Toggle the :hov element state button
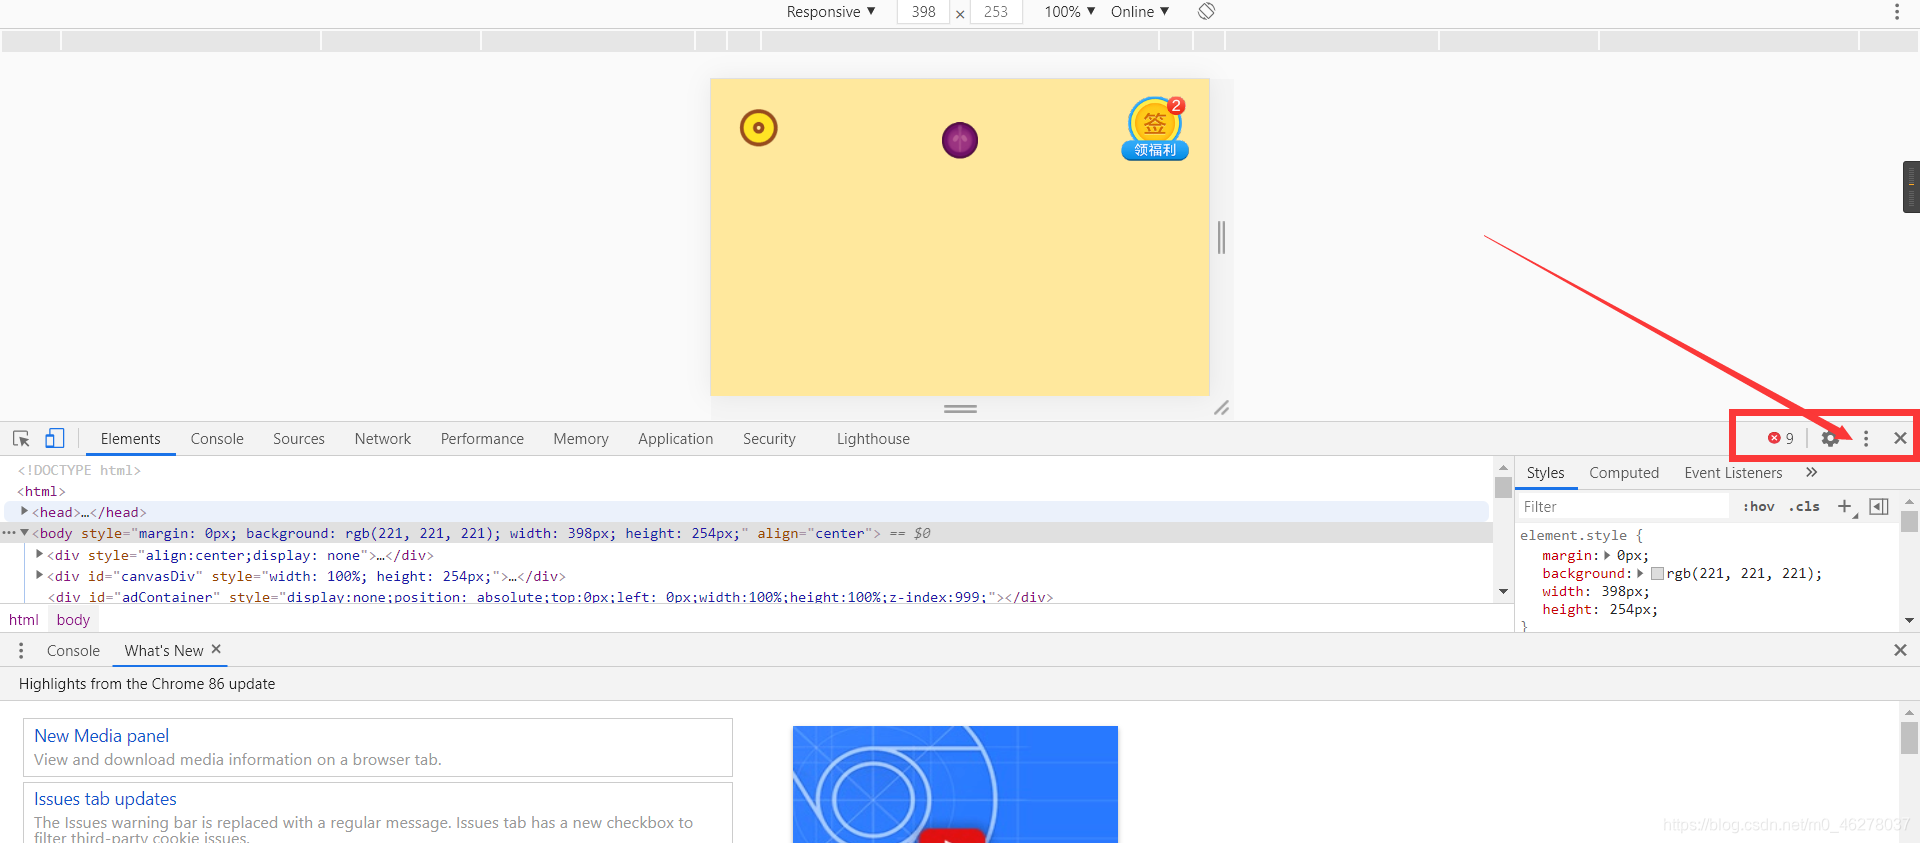Screen dimensions: 1920x843 1758,507
